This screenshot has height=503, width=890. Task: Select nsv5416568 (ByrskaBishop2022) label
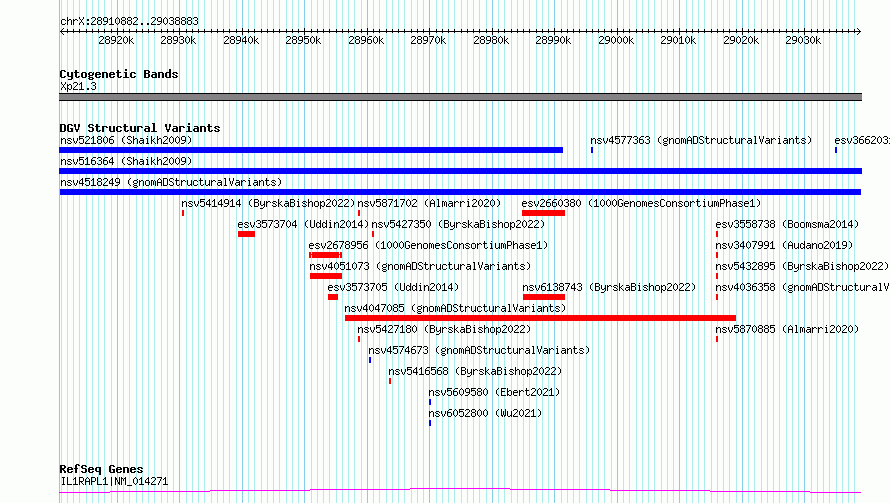pyautogui.click(x=475, y=371)
